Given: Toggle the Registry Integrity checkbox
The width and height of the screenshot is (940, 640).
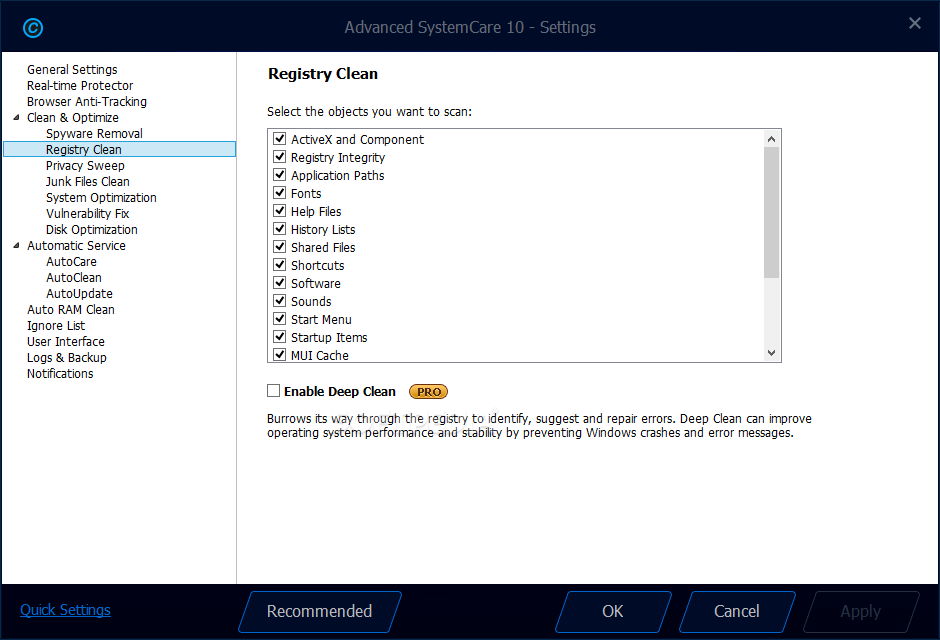Looking at the screenshot, I should 279,157.
